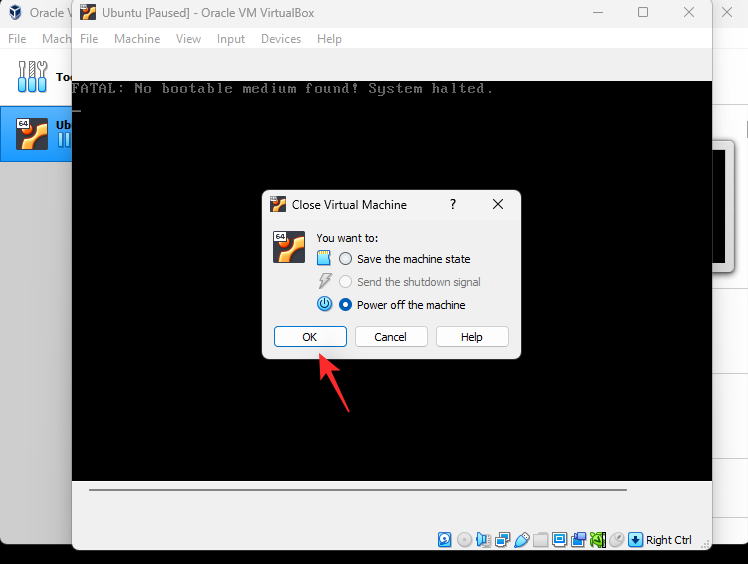Click the 'You want to:' label
The width and height of the screenshot is (748, 564).
pyautogui.click(x=347, y=238)
